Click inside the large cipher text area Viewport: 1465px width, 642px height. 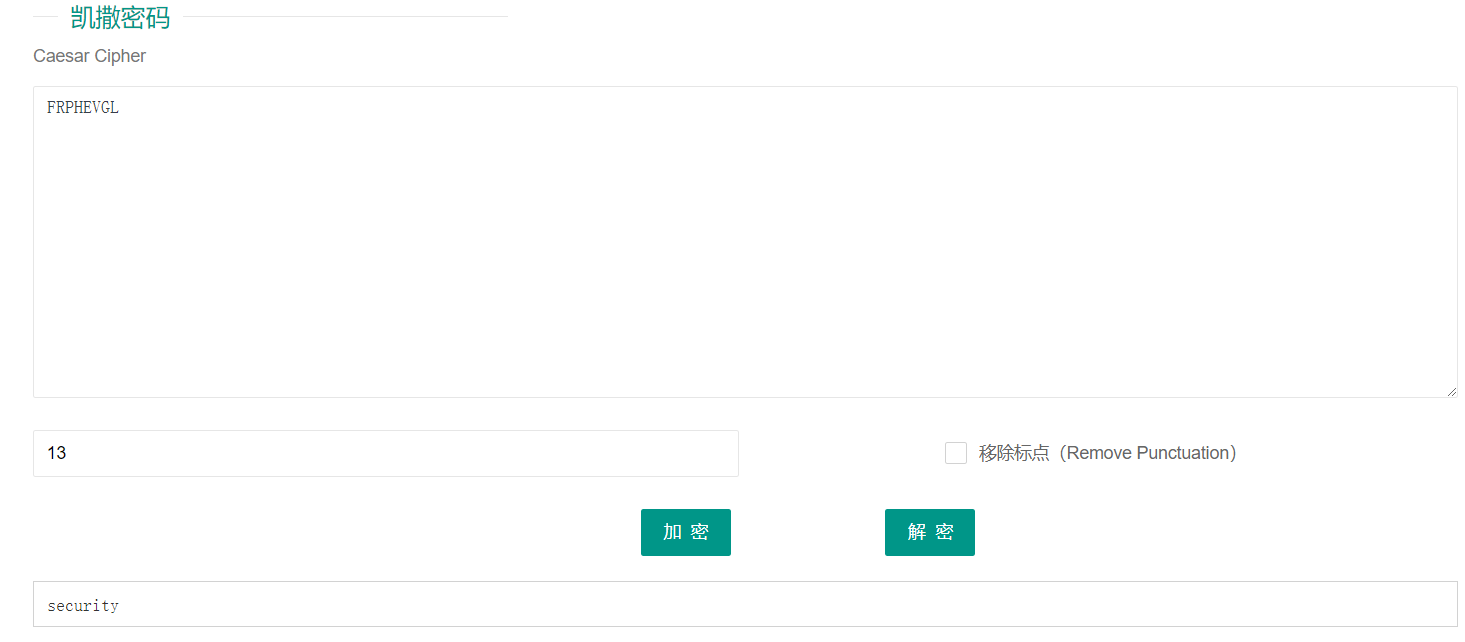tap(745, 242)
